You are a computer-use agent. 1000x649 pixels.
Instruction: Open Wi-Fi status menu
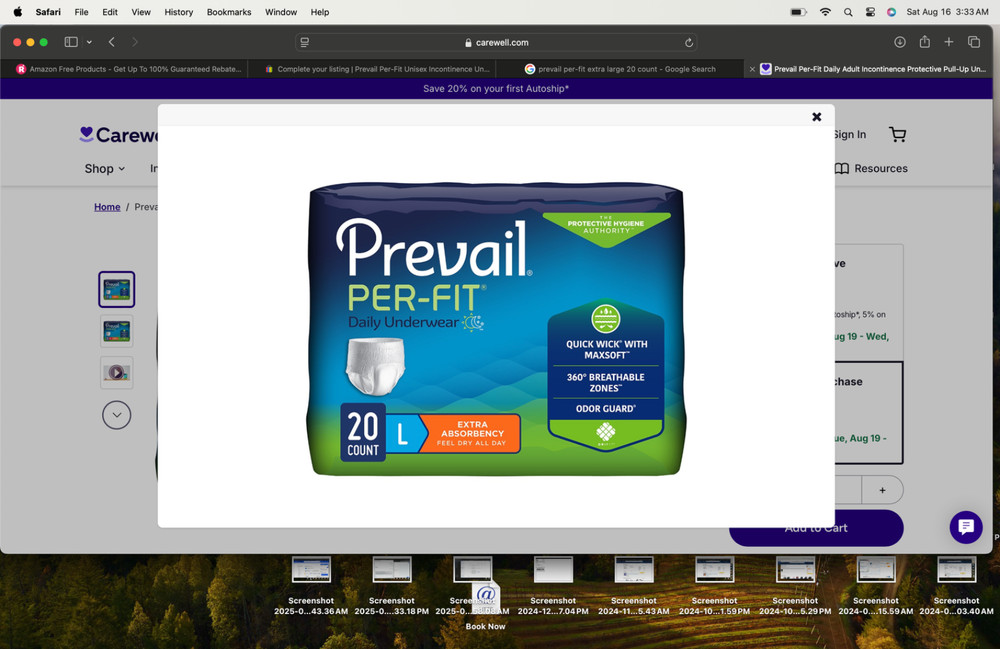click(x=825, y=11)
